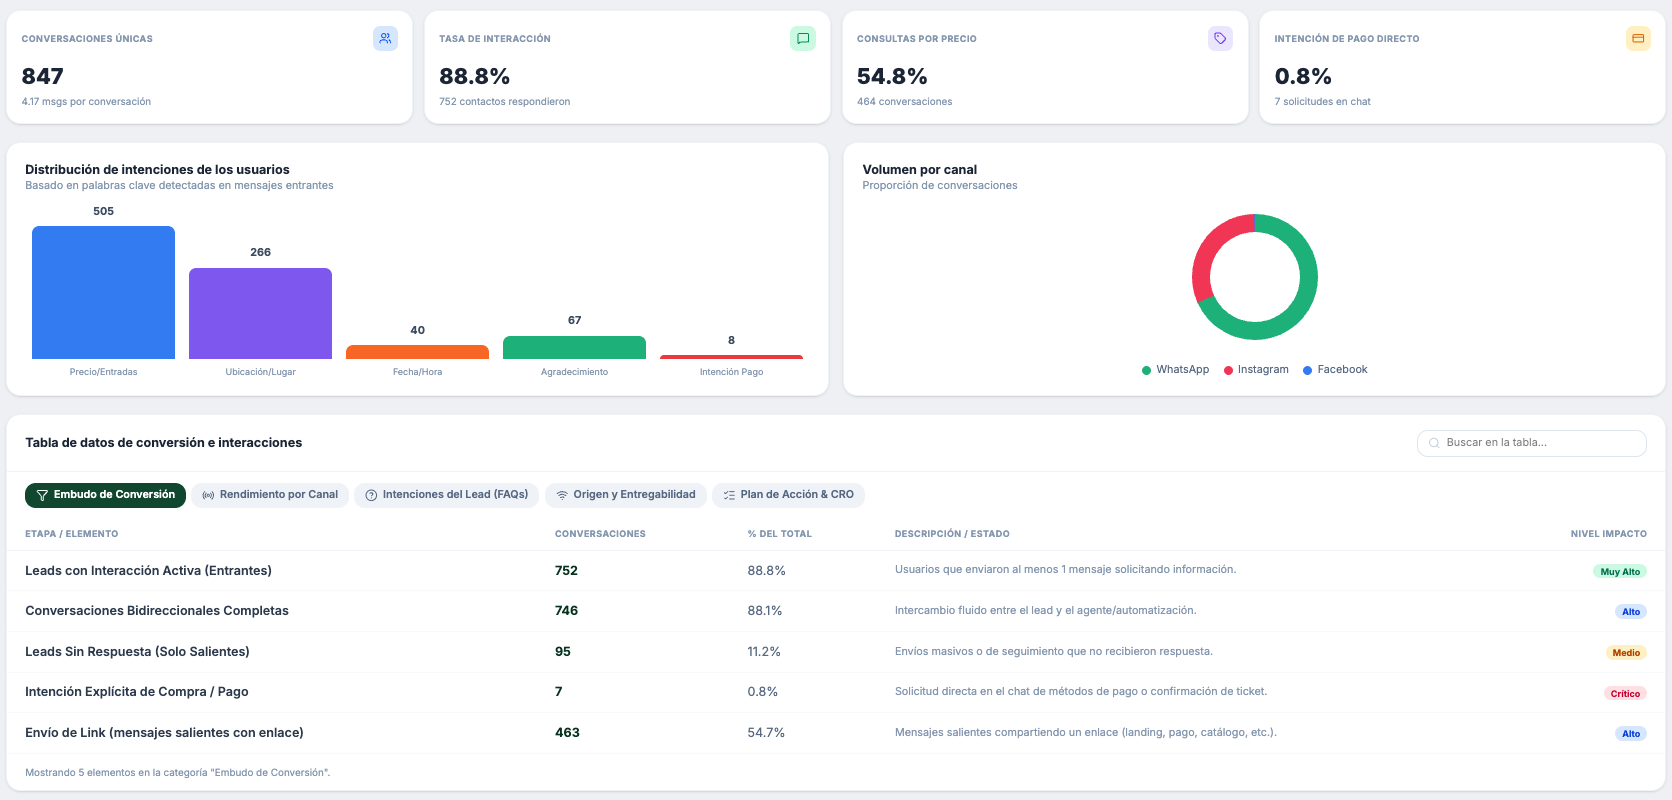The image size is (1672, 800).
Task: Click the Crítico impact badge
Action: tap(1625, 694)
